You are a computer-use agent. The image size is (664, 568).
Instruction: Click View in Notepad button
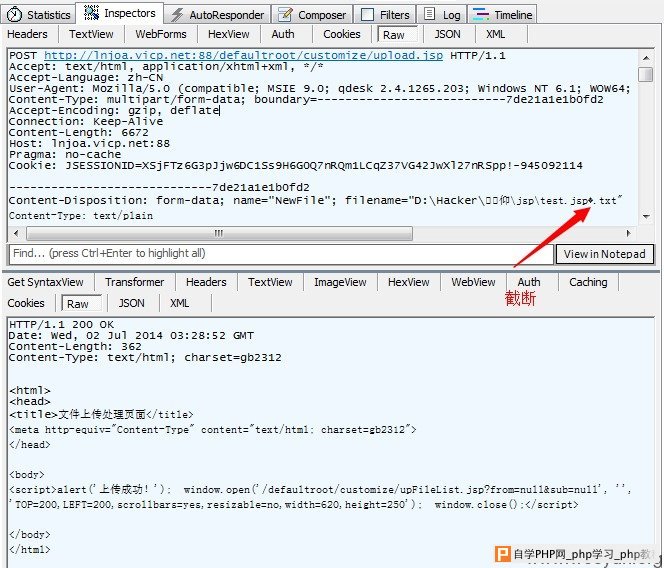[605, 254]
